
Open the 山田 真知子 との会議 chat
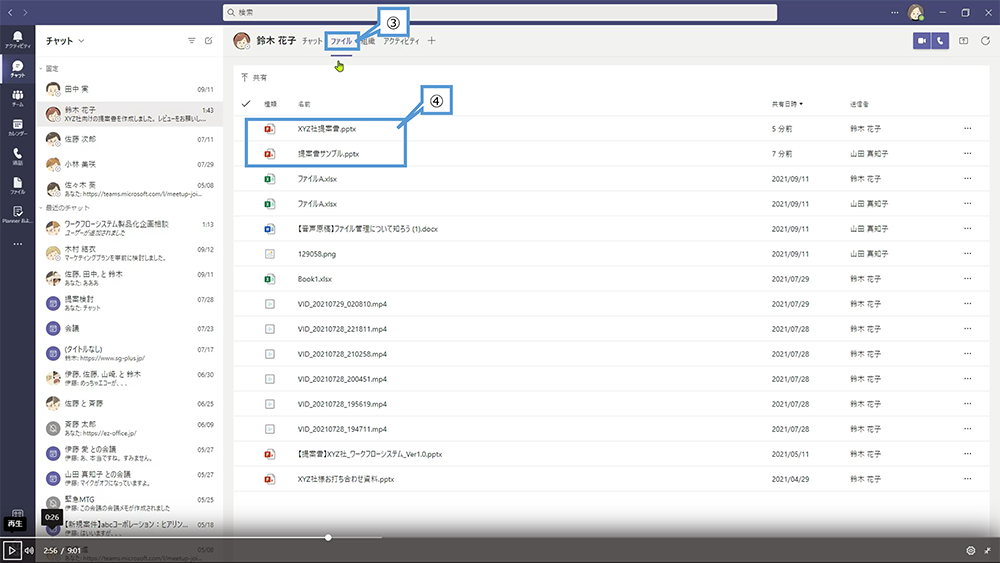point(129,478)
